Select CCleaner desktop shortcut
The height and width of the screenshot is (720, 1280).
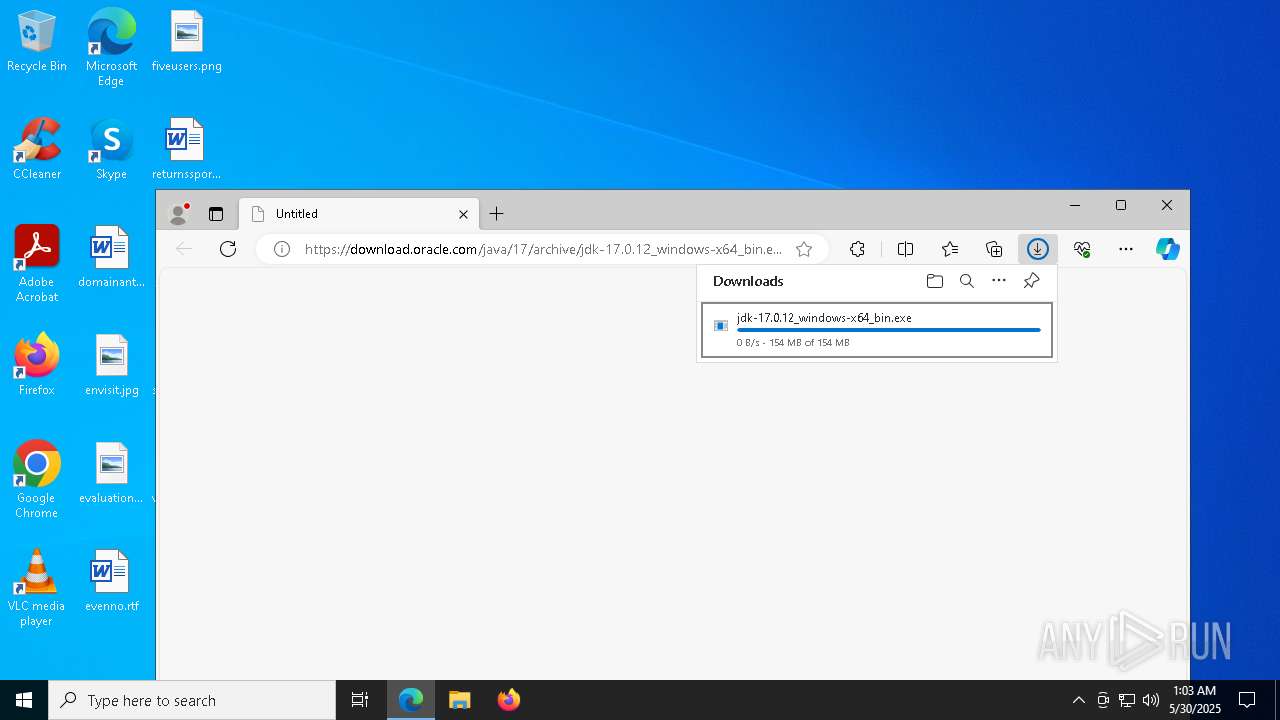(x=37, y=150)
